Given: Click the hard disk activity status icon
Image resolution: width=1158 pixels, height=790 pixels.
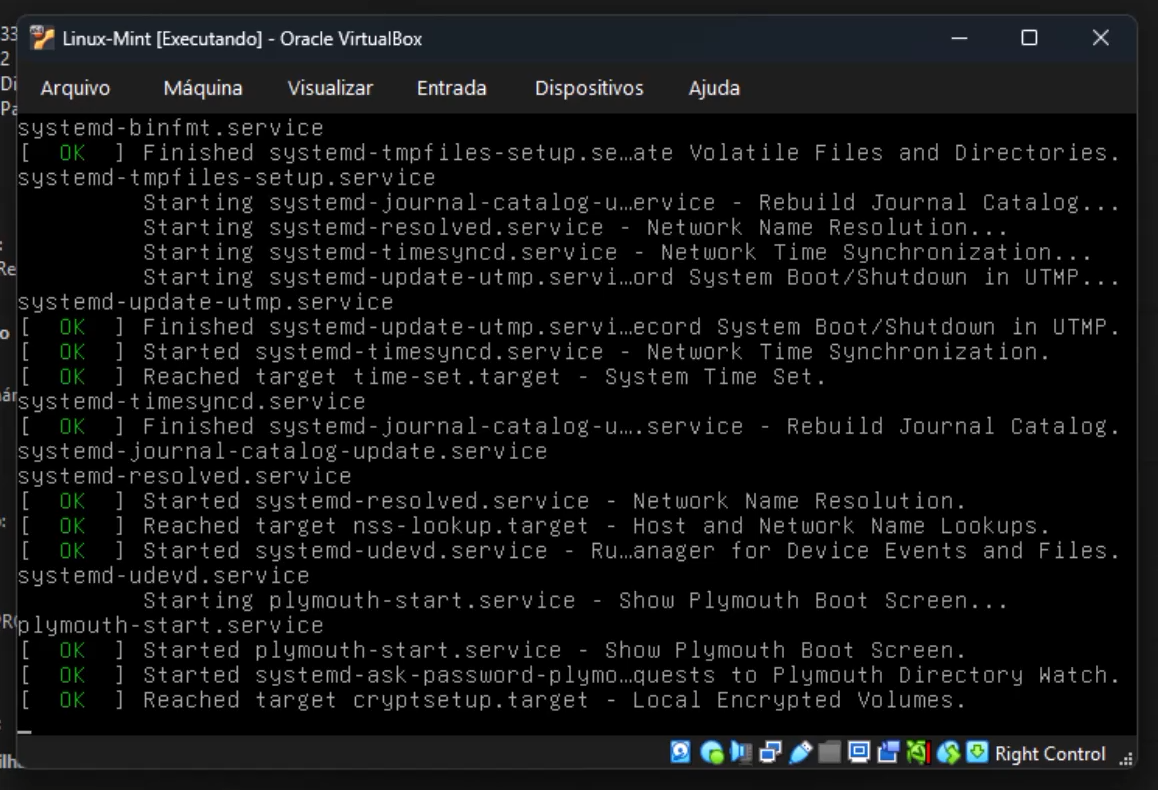Looking at the screenshot, I should click(680, 752).
